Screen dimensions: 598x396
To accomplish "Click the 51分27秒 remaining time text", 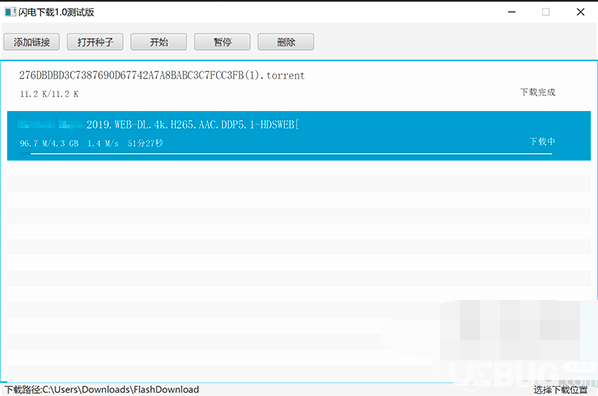I will [145, 143].
